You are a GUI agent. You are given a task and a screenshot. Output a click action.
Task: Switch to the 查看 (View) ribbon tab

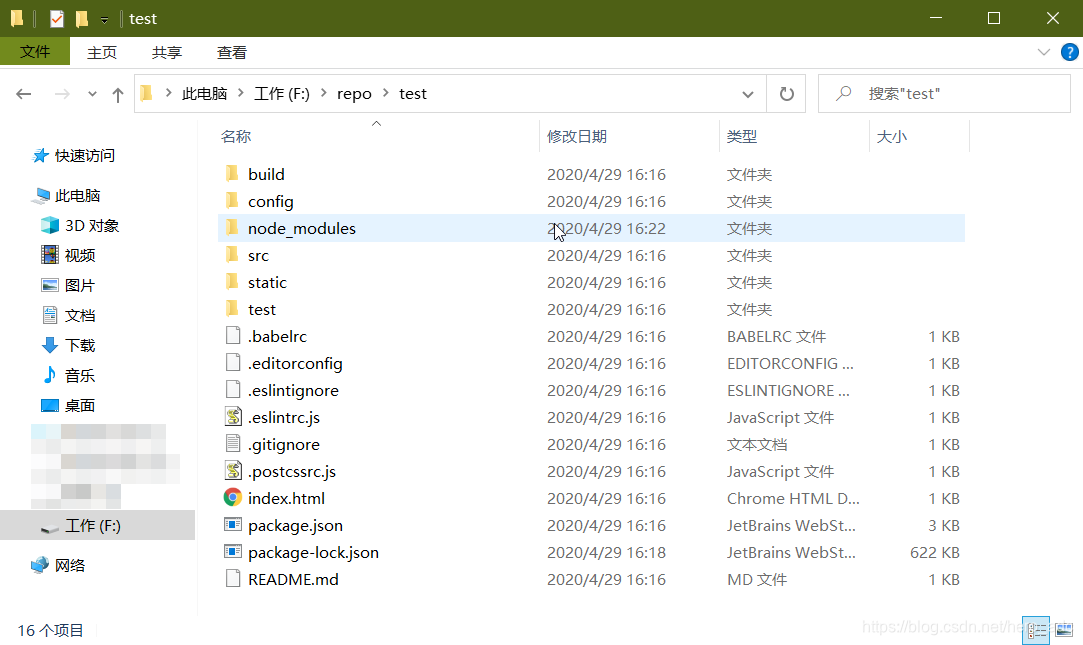231,52
